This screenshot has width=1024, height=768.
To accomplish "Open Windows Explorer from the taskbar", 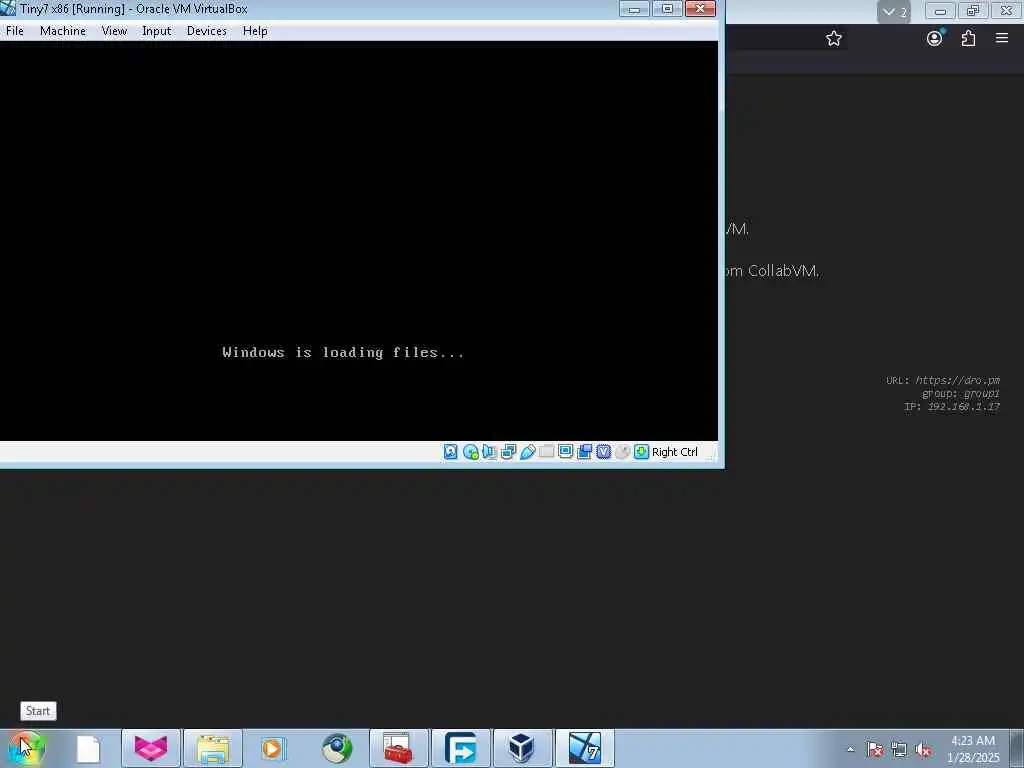I will (213, 748).
